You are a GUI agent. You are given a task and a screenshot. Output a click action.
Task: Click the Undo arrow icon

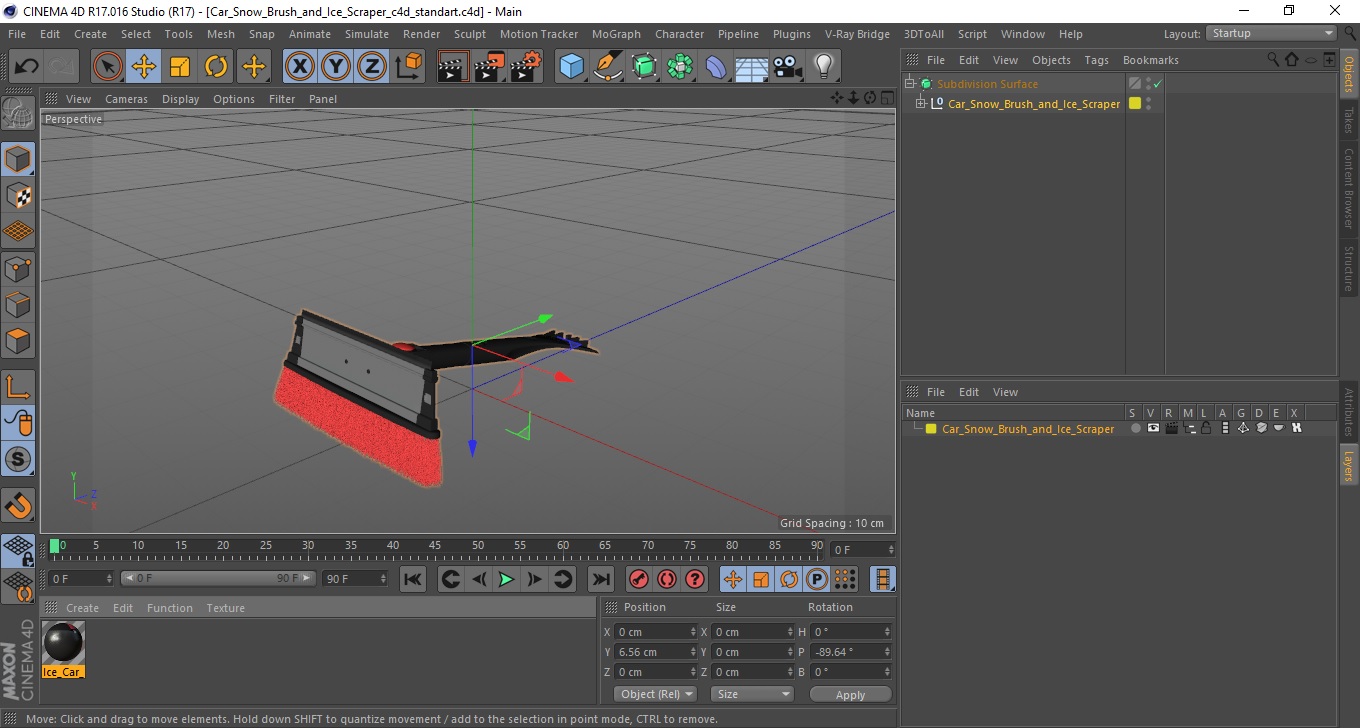coord(26,67)
